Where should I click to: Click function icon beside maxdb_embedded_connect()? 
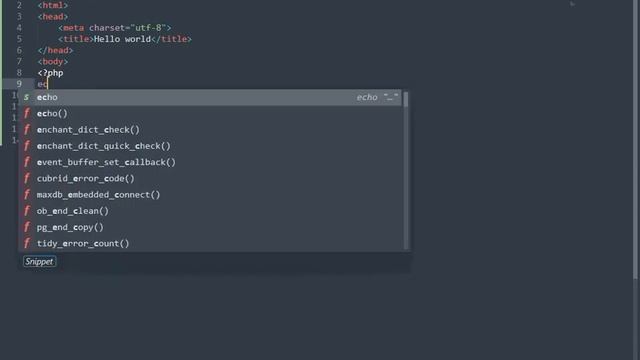pos(27,195)
